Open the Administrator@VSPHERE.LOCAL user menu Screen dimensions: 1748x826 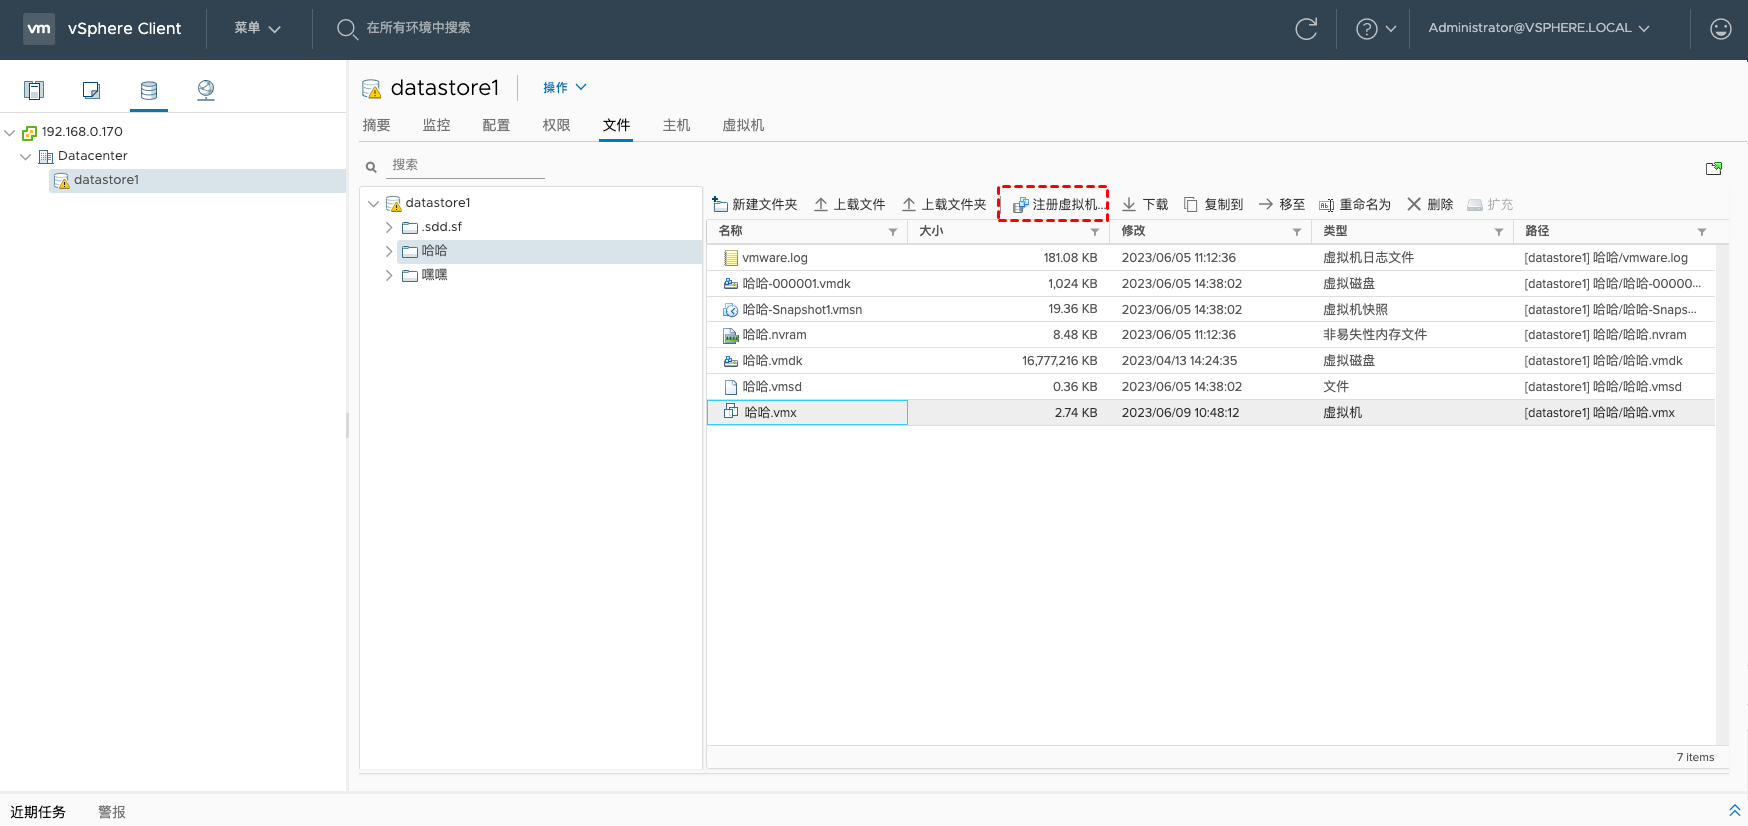click(x=1538, y=28)
